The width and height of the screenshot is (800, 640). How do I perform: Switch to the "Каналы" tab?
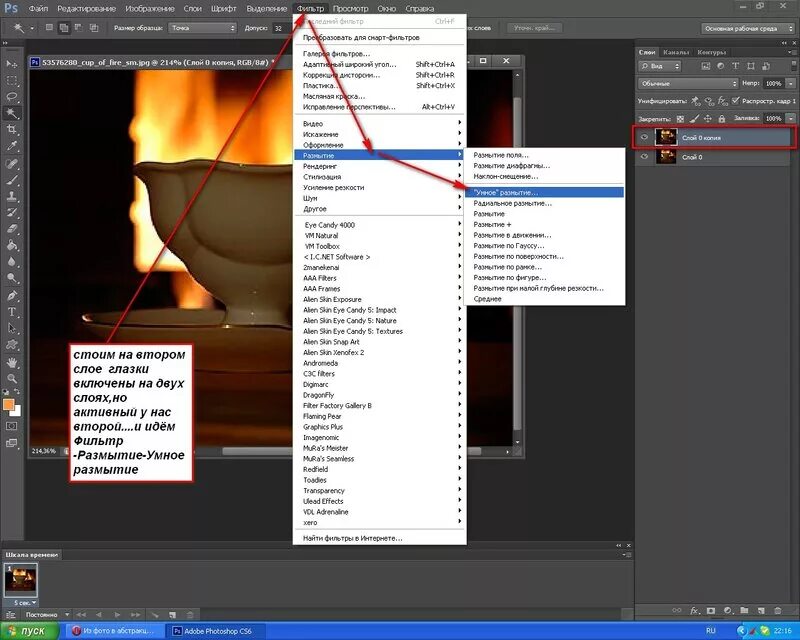[x=676, y=52]
